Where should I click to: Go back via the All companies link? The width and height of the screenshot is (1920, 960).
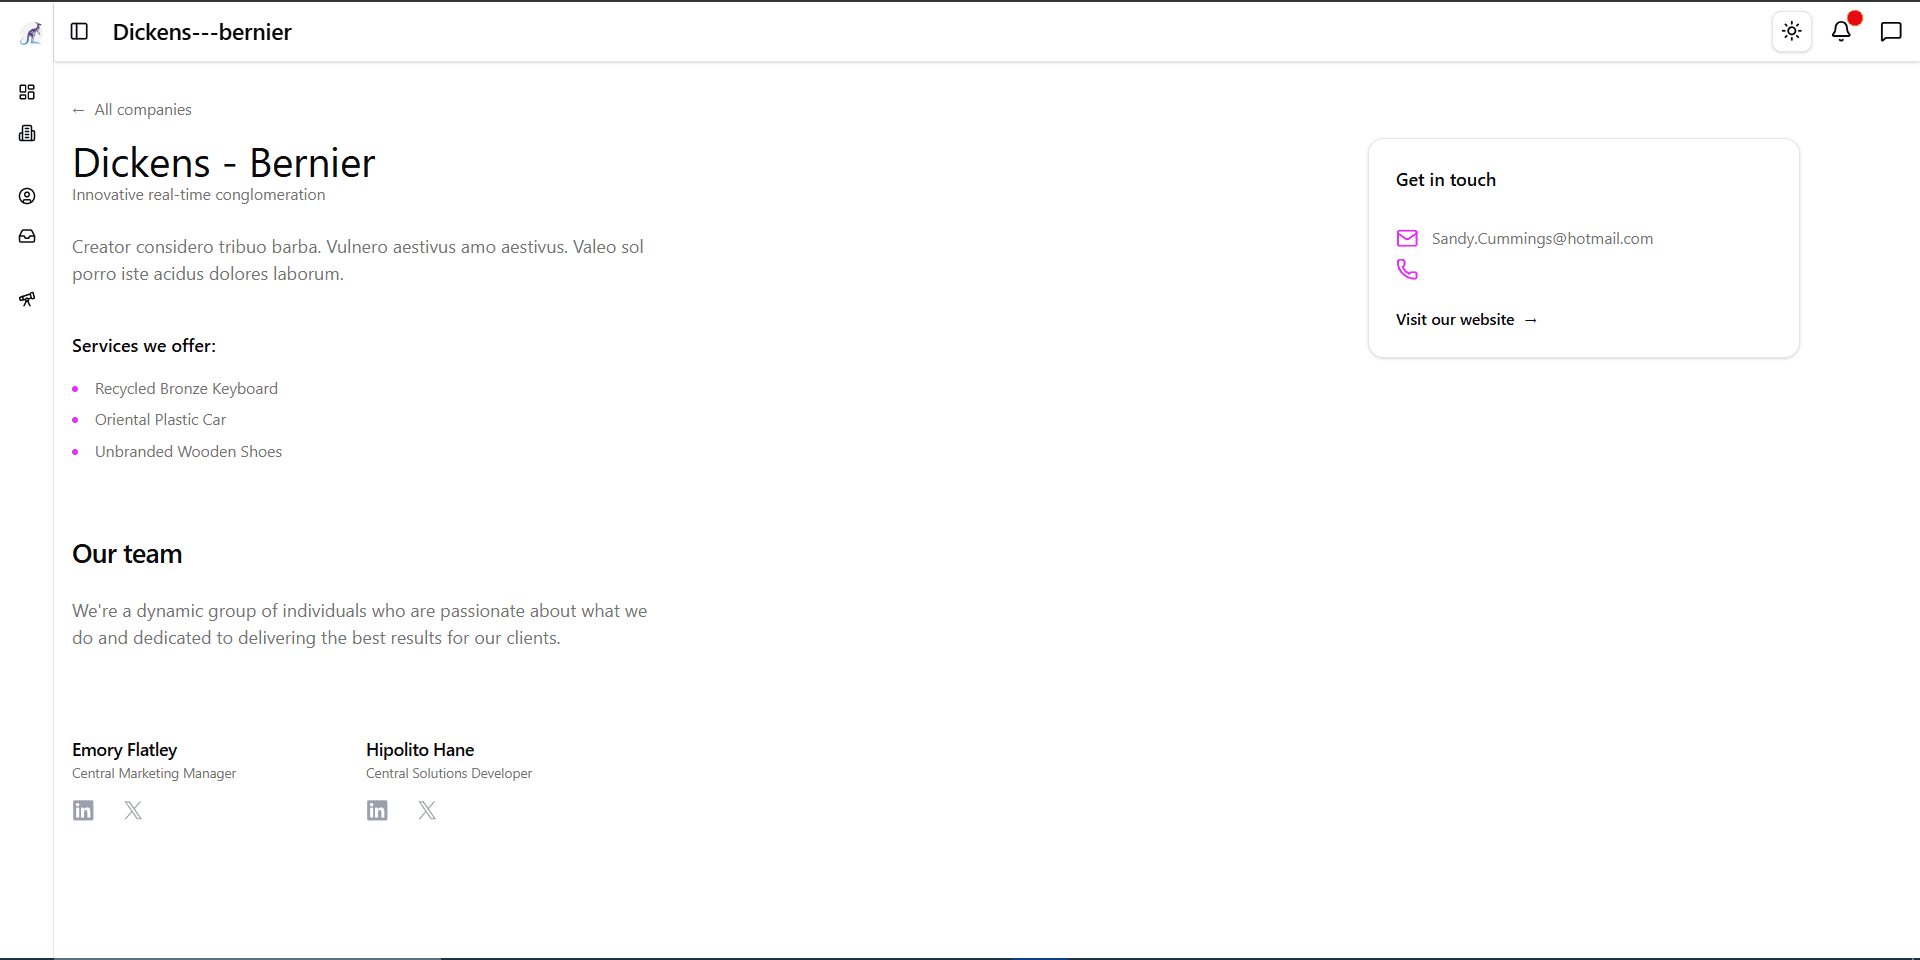click(131, 109)
